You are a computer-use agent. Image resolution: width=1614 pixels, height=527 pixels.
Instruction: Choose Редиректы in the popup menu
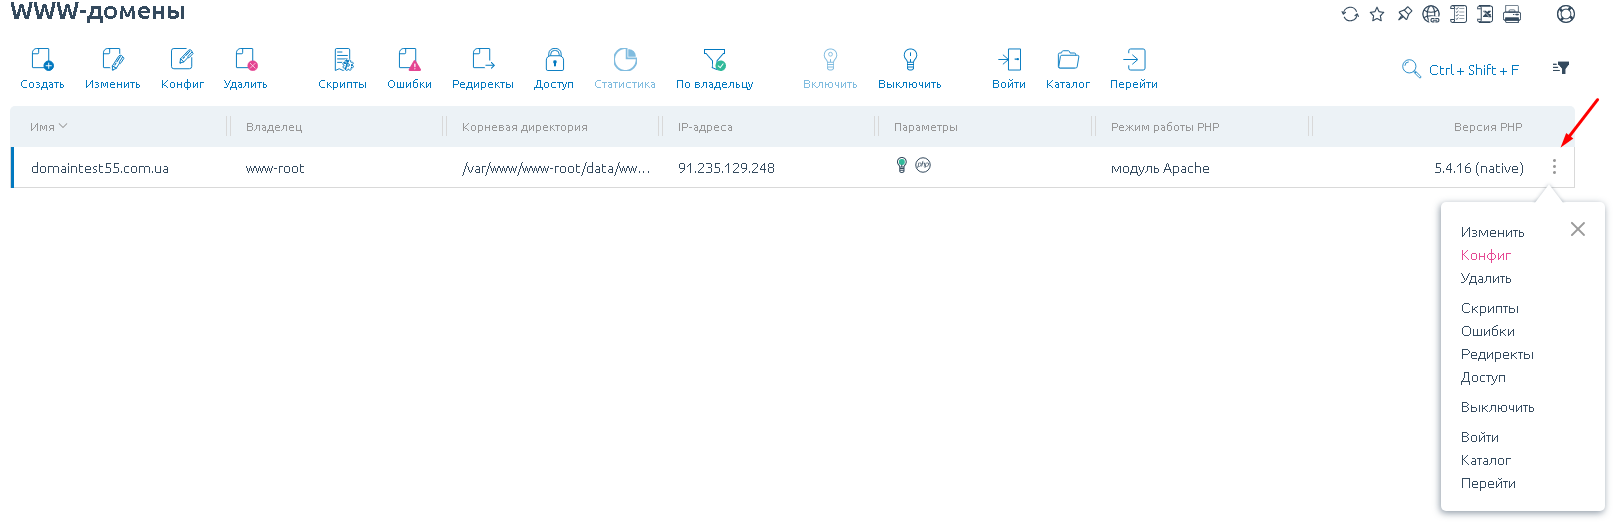[1497, 354]
